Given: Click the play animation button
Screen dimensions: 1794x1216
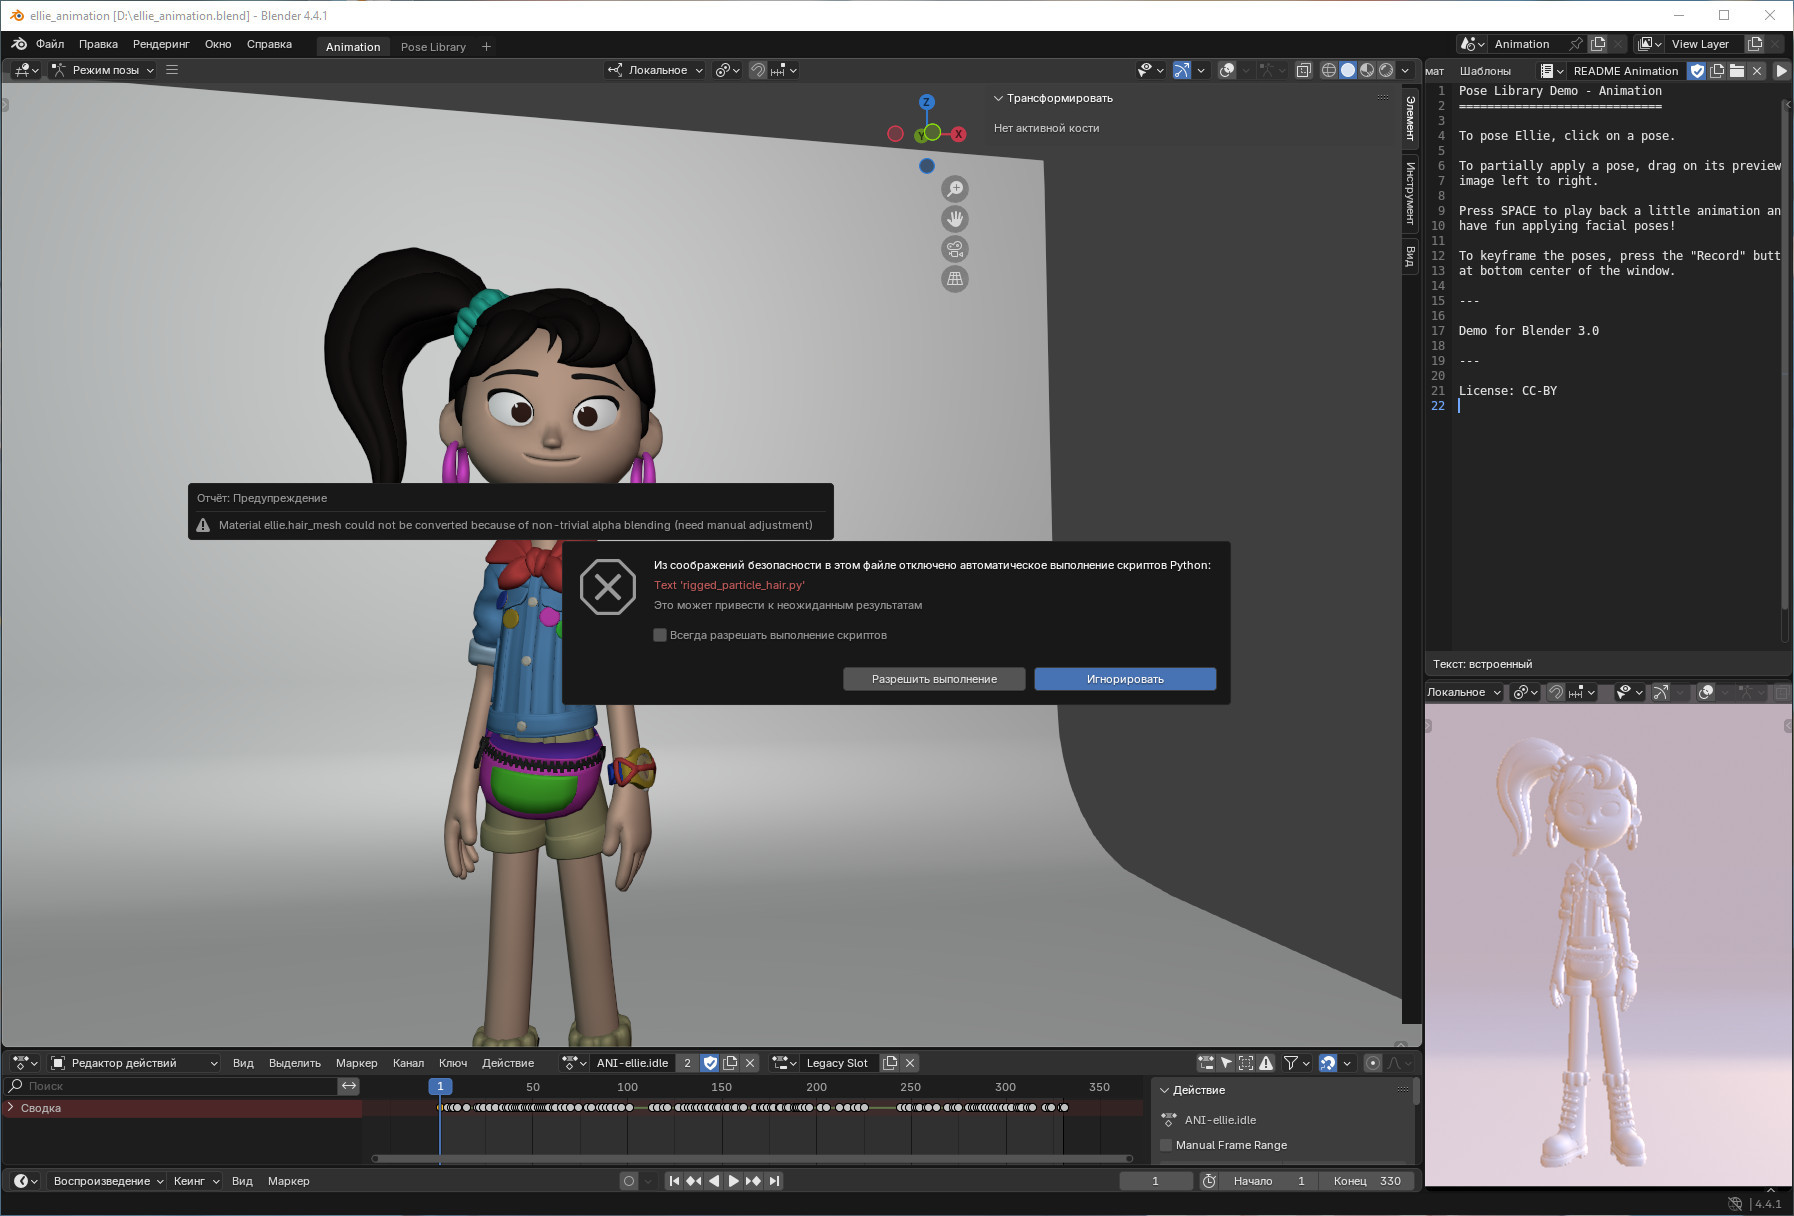Looking at the screenshot, I should pos(733,1181).
